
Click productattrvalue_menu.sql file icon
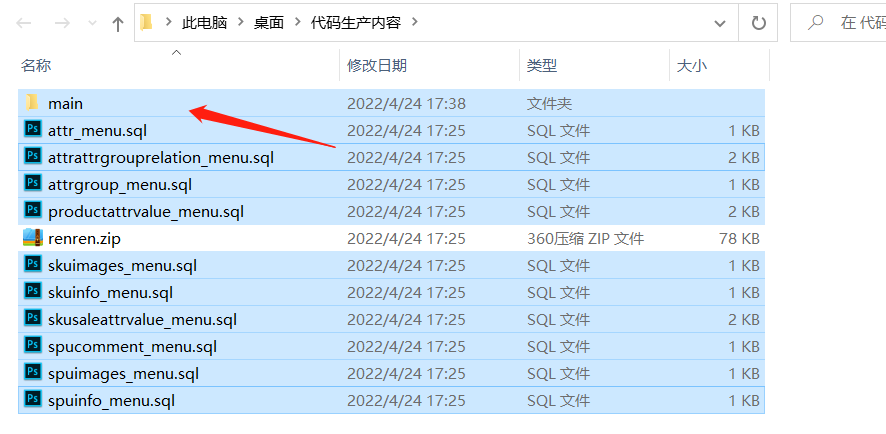[x=33, y=210]
